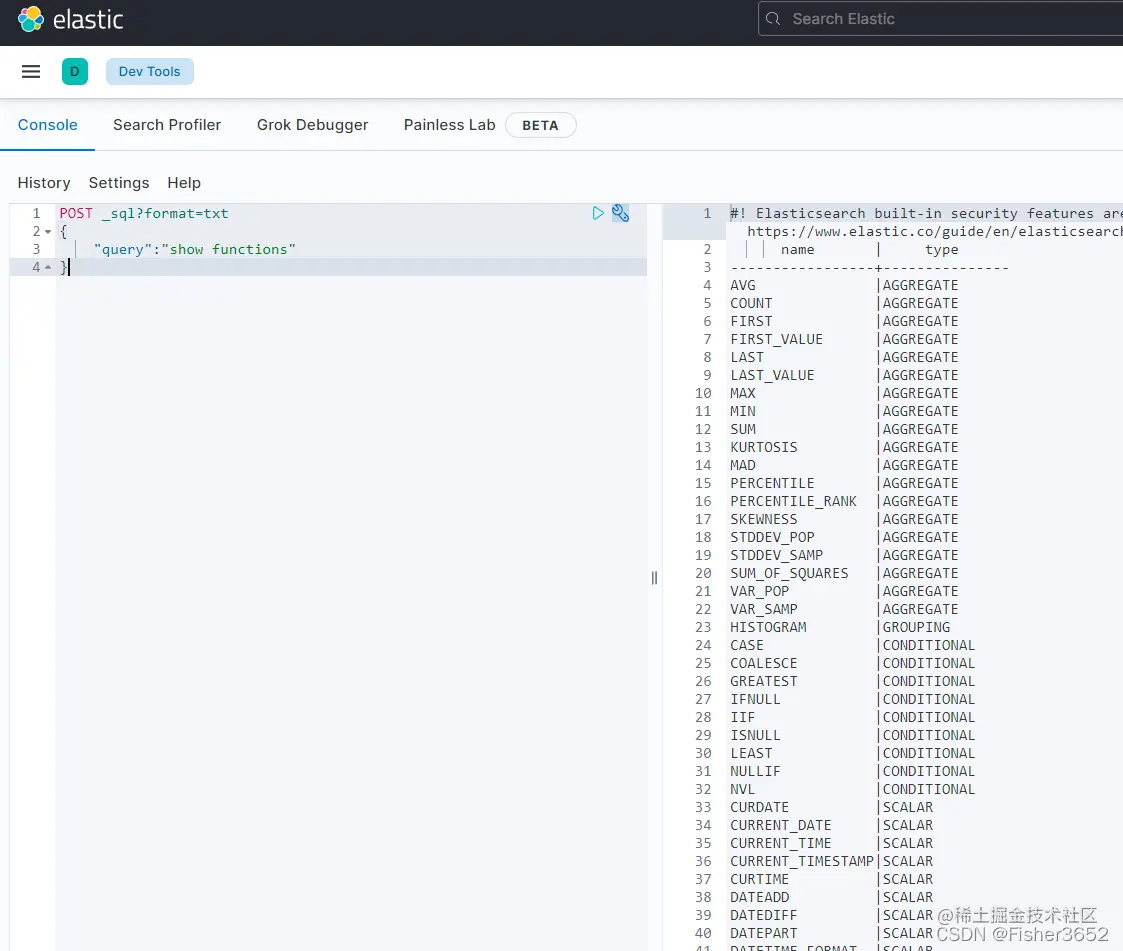Click line number 13 in output gutter
The height and width of the screenshot is (951, 1123).
(703, 447)
